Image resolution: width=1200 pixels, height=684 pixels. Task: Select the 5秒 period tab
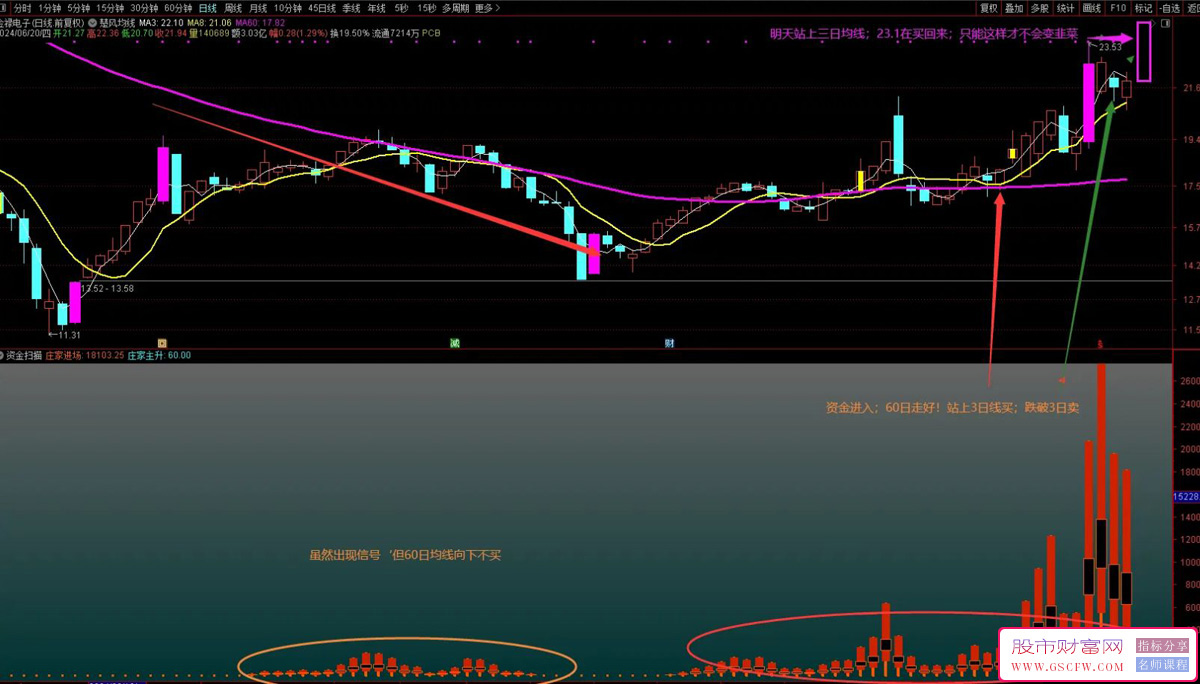tap(401, 8)
